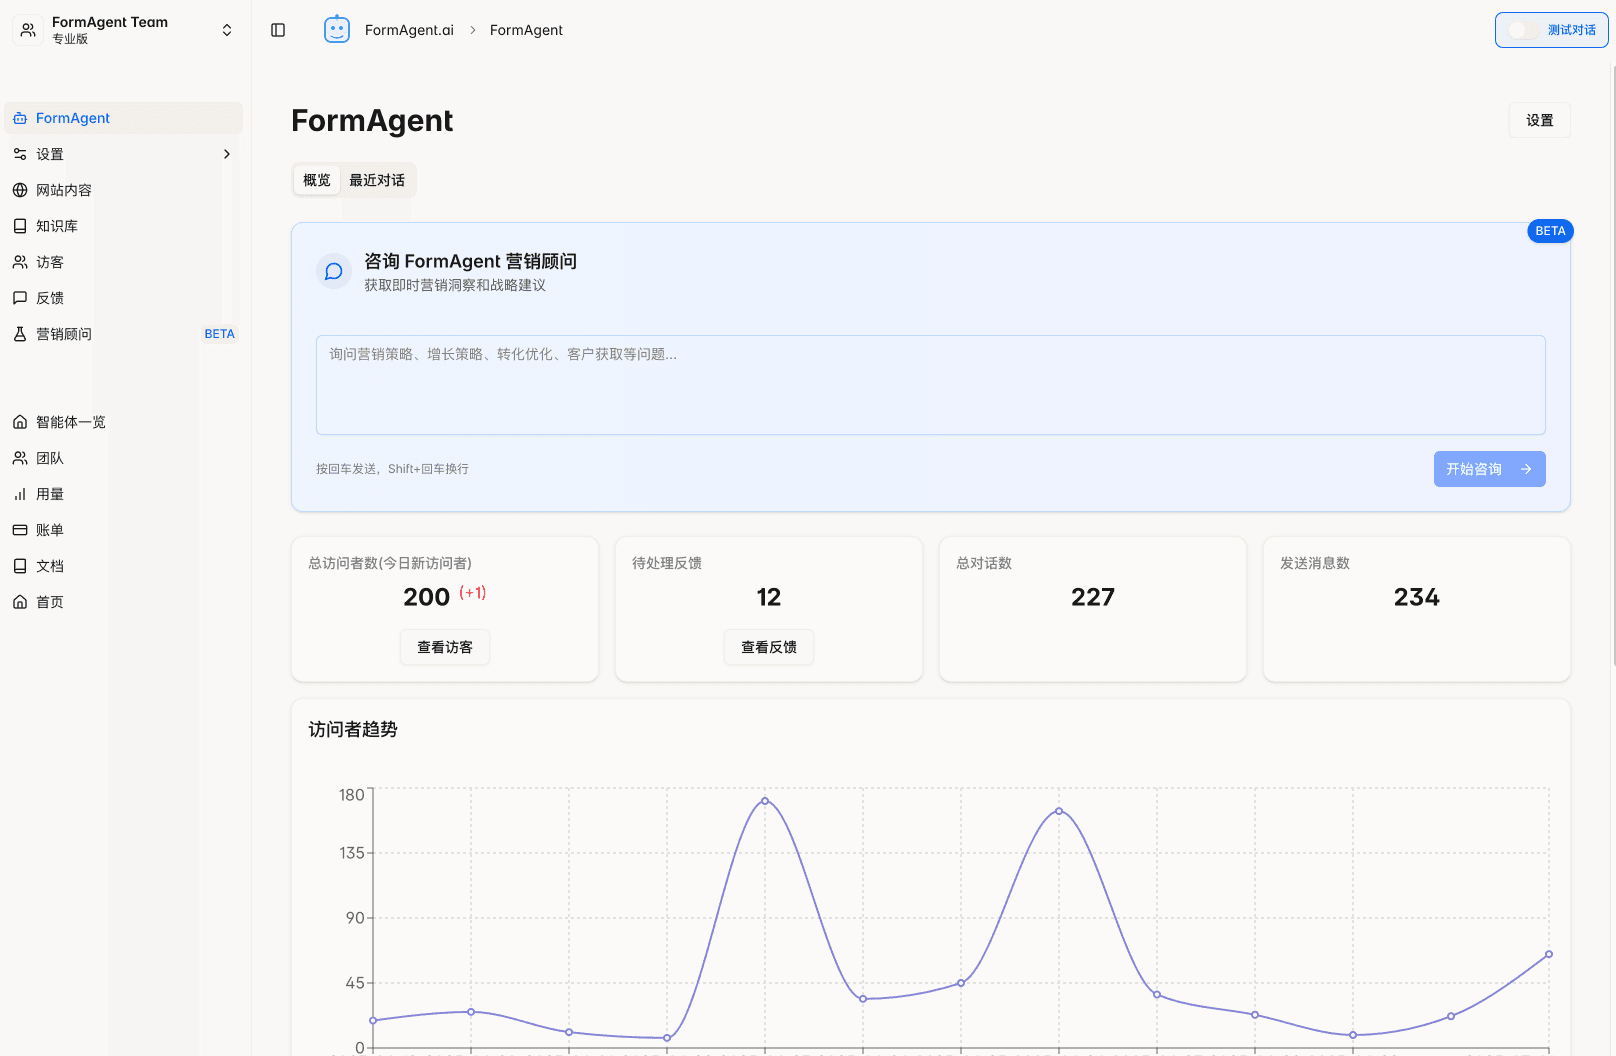Click the book icon for 文档
This screenshot has height=1056, width=1616.
pyautogui.click(x=20, y=566)
